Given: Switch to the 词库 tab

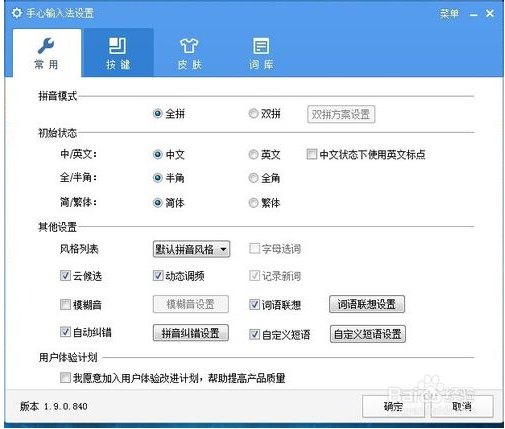Looking at the screenshot, I should tap(261, 53).
